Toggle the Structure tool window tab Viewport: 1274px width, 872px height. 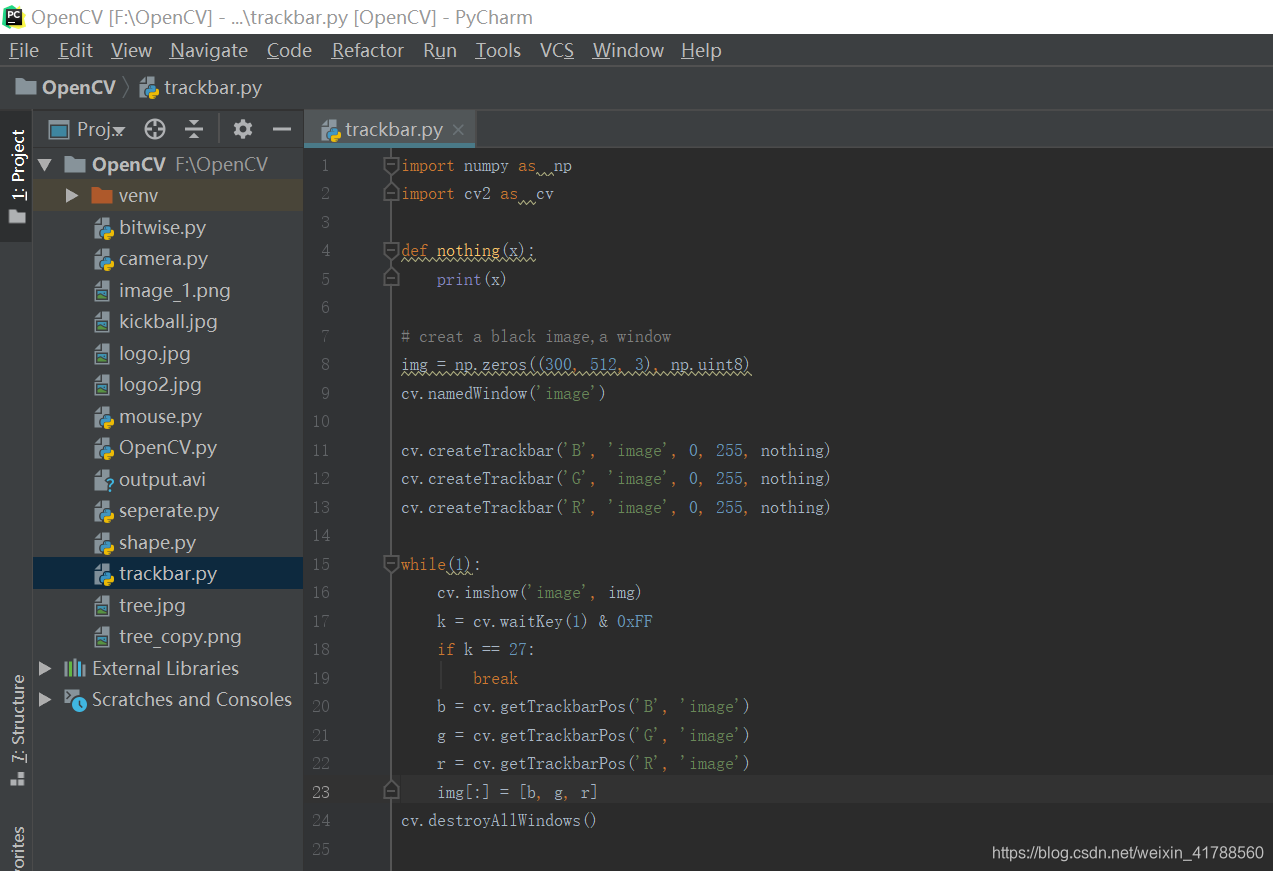click(x=17, y=730)
